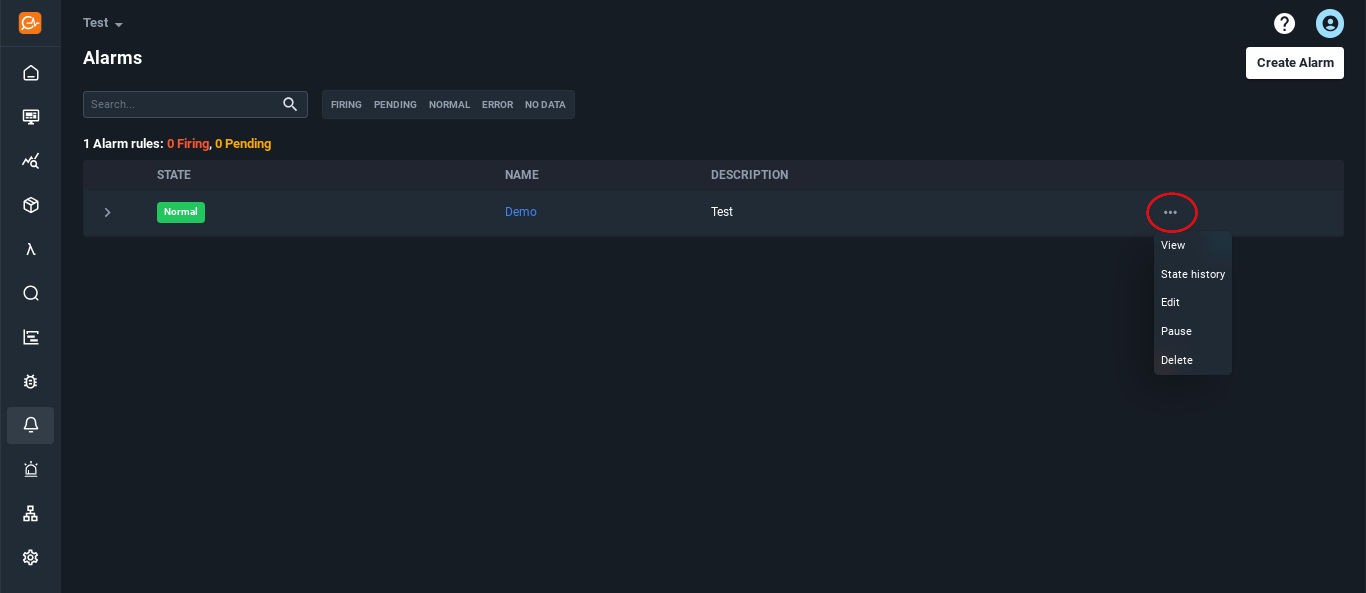Open the log query magnifier icon
Screen dimensions: 1366x593
pyautogui.click(x=30, y=292)
